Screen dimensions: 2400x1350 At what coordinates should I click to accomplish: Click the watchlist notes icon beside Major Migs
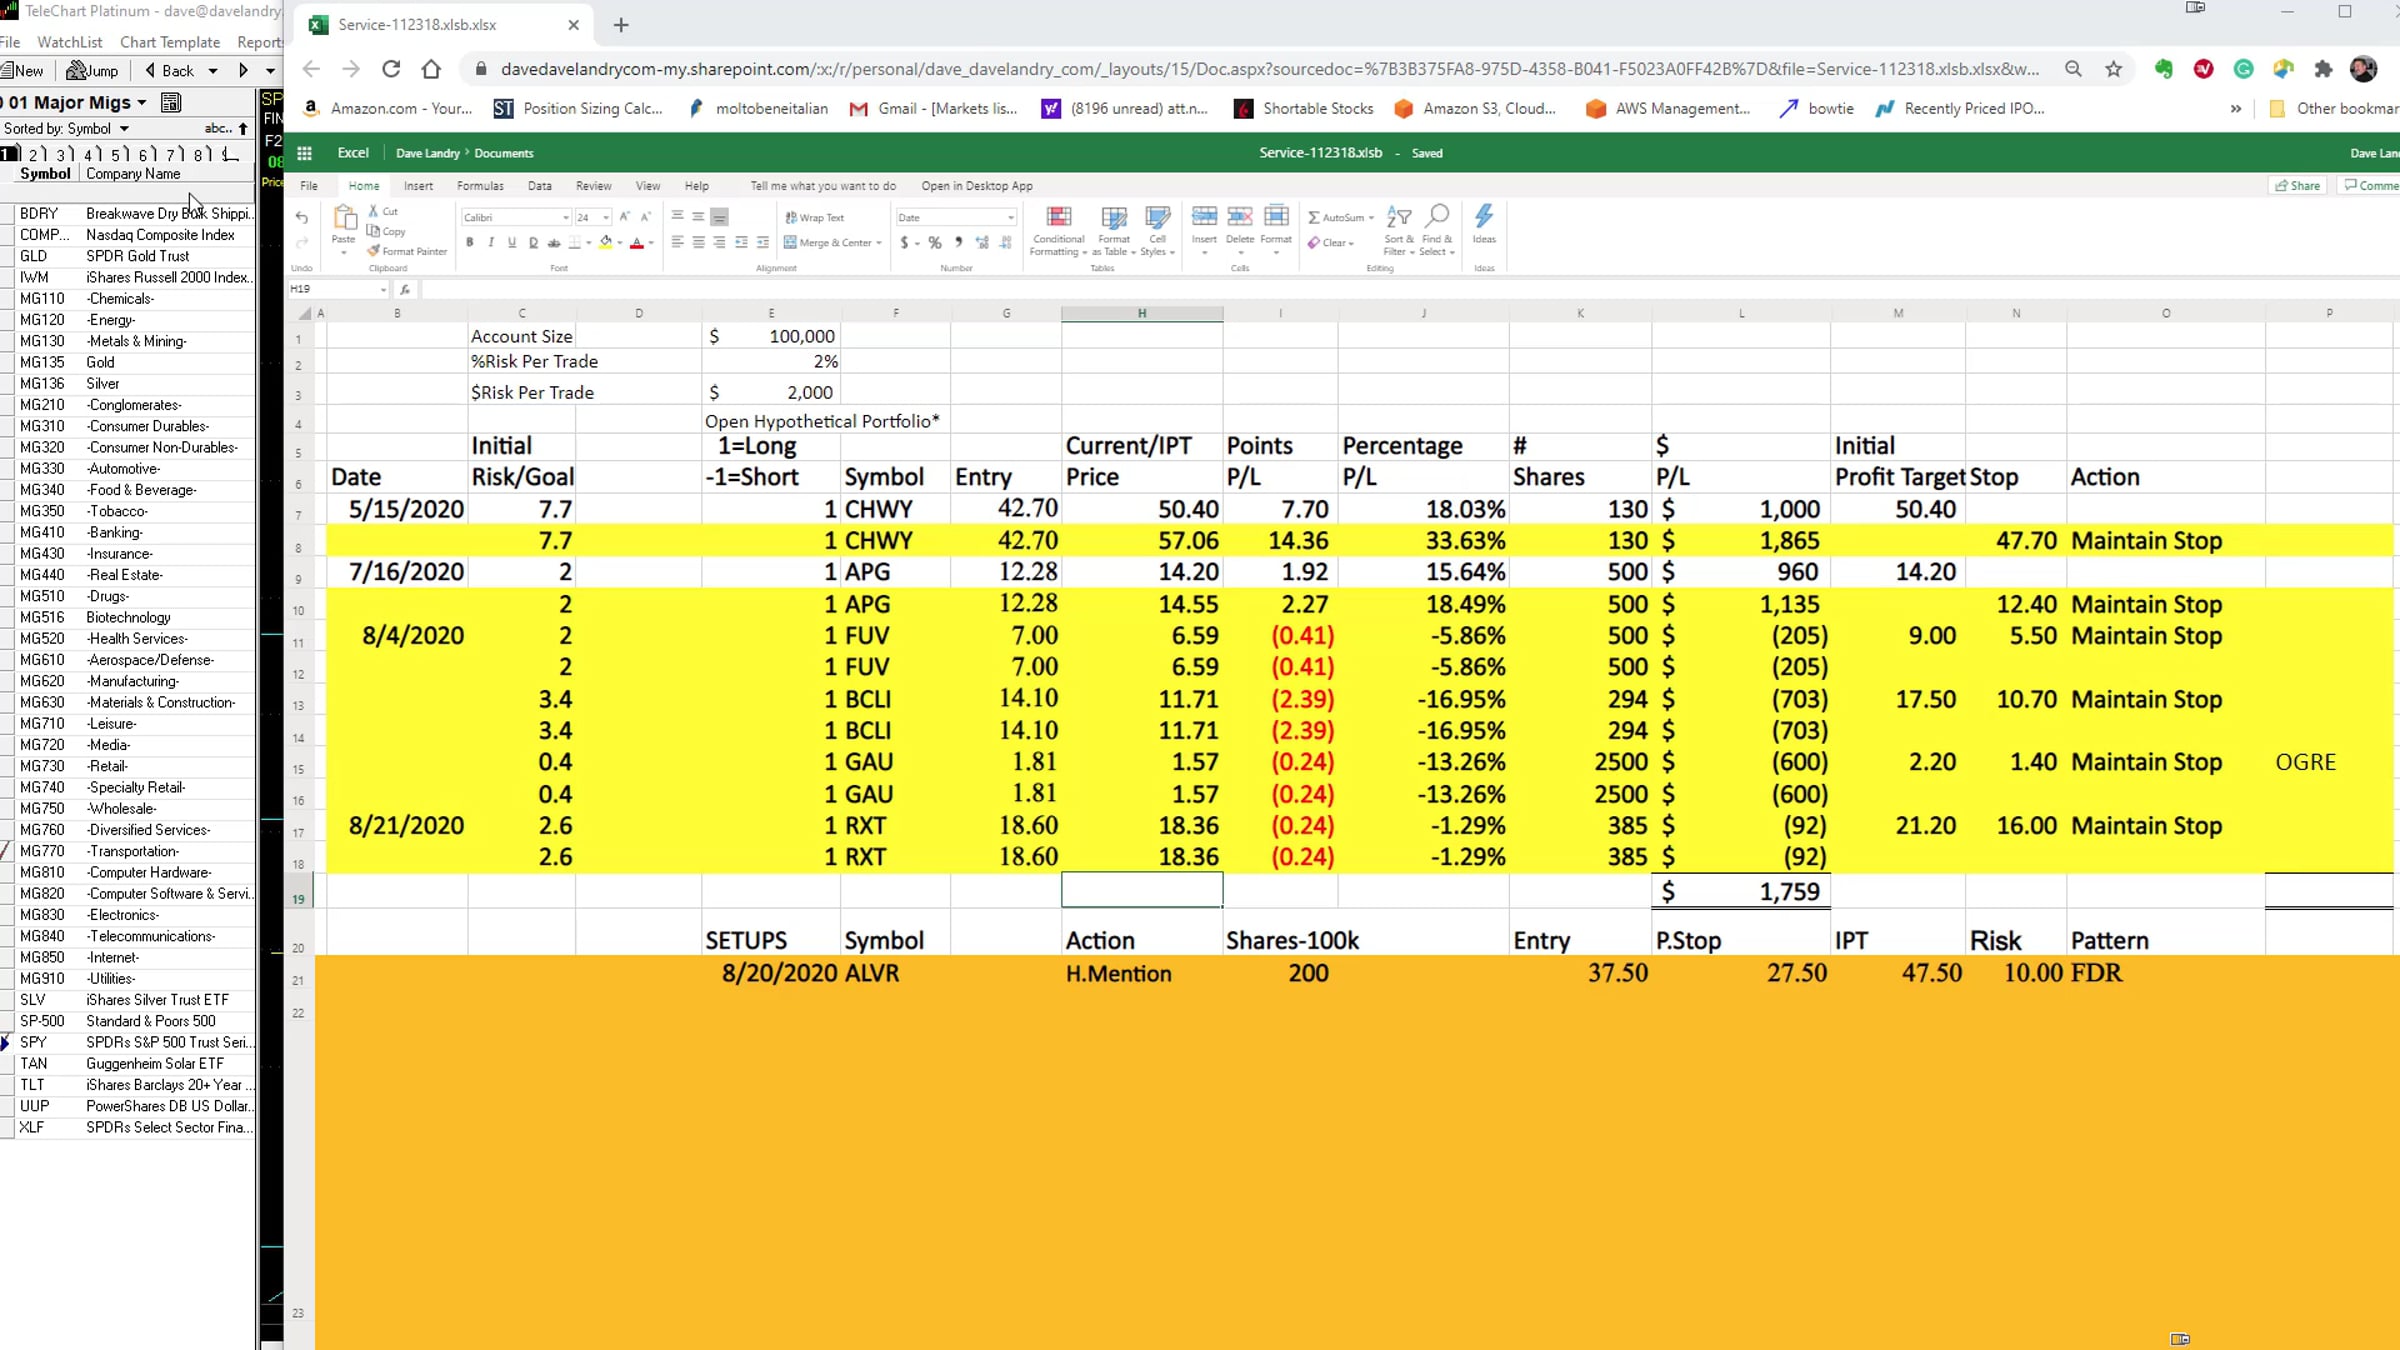click(171, 102)
